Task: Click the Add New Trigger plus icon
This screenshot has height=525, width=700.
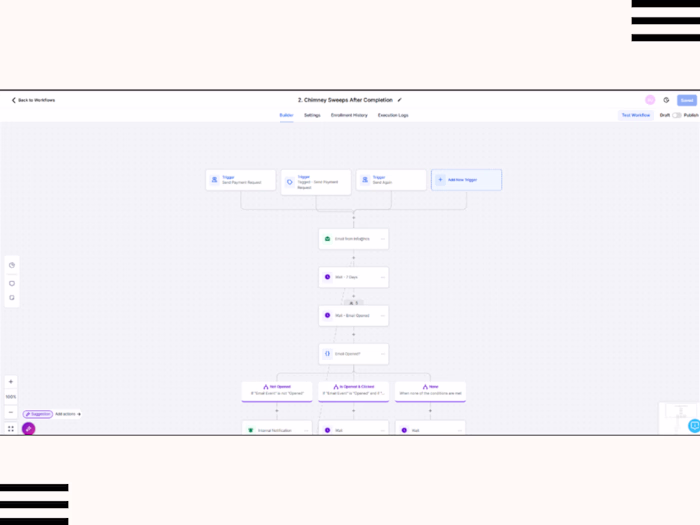Action: (440, 179)
